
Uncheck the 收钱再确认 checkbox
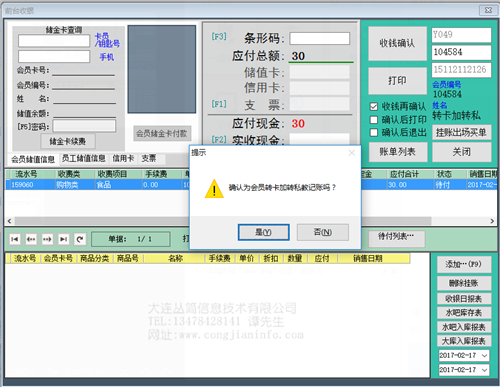coord(374,107)
